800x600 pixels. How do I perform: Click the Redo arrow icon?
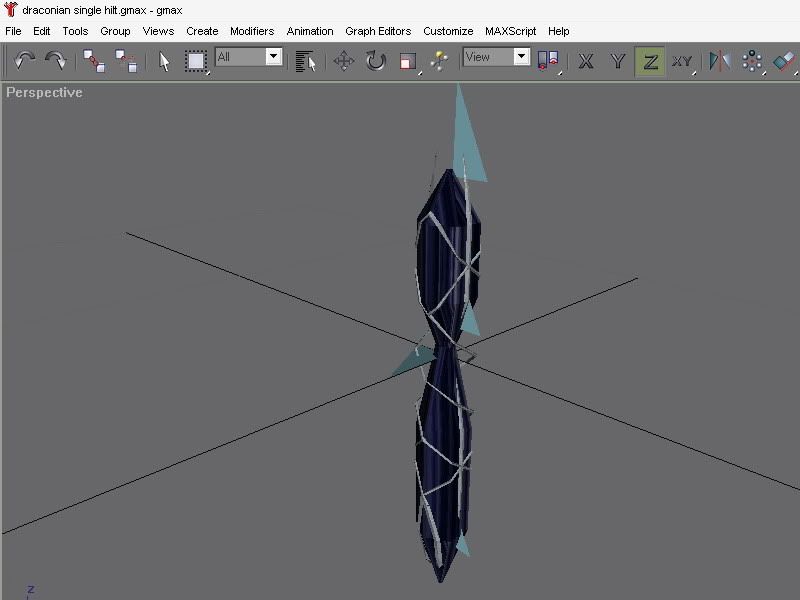(55, 61)
